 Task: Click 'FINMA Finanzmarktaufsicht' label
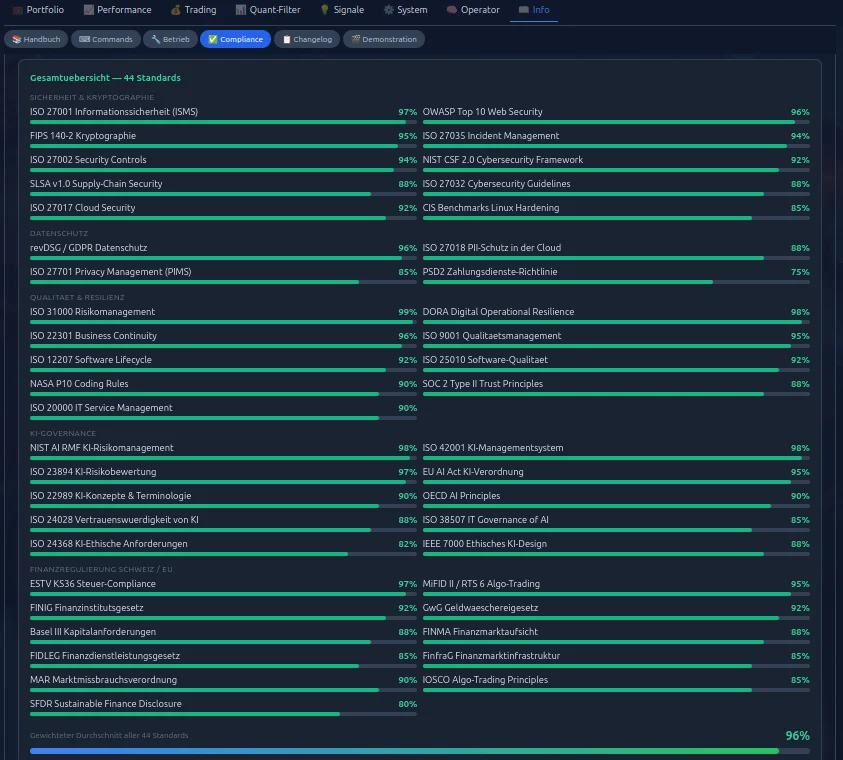[480, 632]
